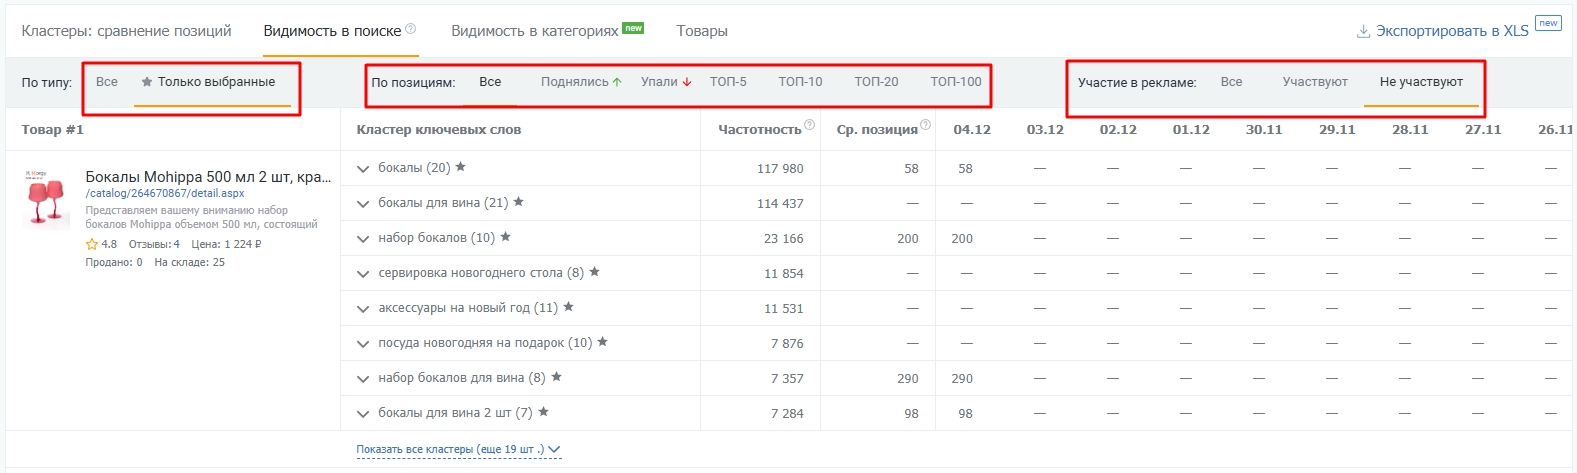Click Экспортировать в XLS link

(1451, 31)
